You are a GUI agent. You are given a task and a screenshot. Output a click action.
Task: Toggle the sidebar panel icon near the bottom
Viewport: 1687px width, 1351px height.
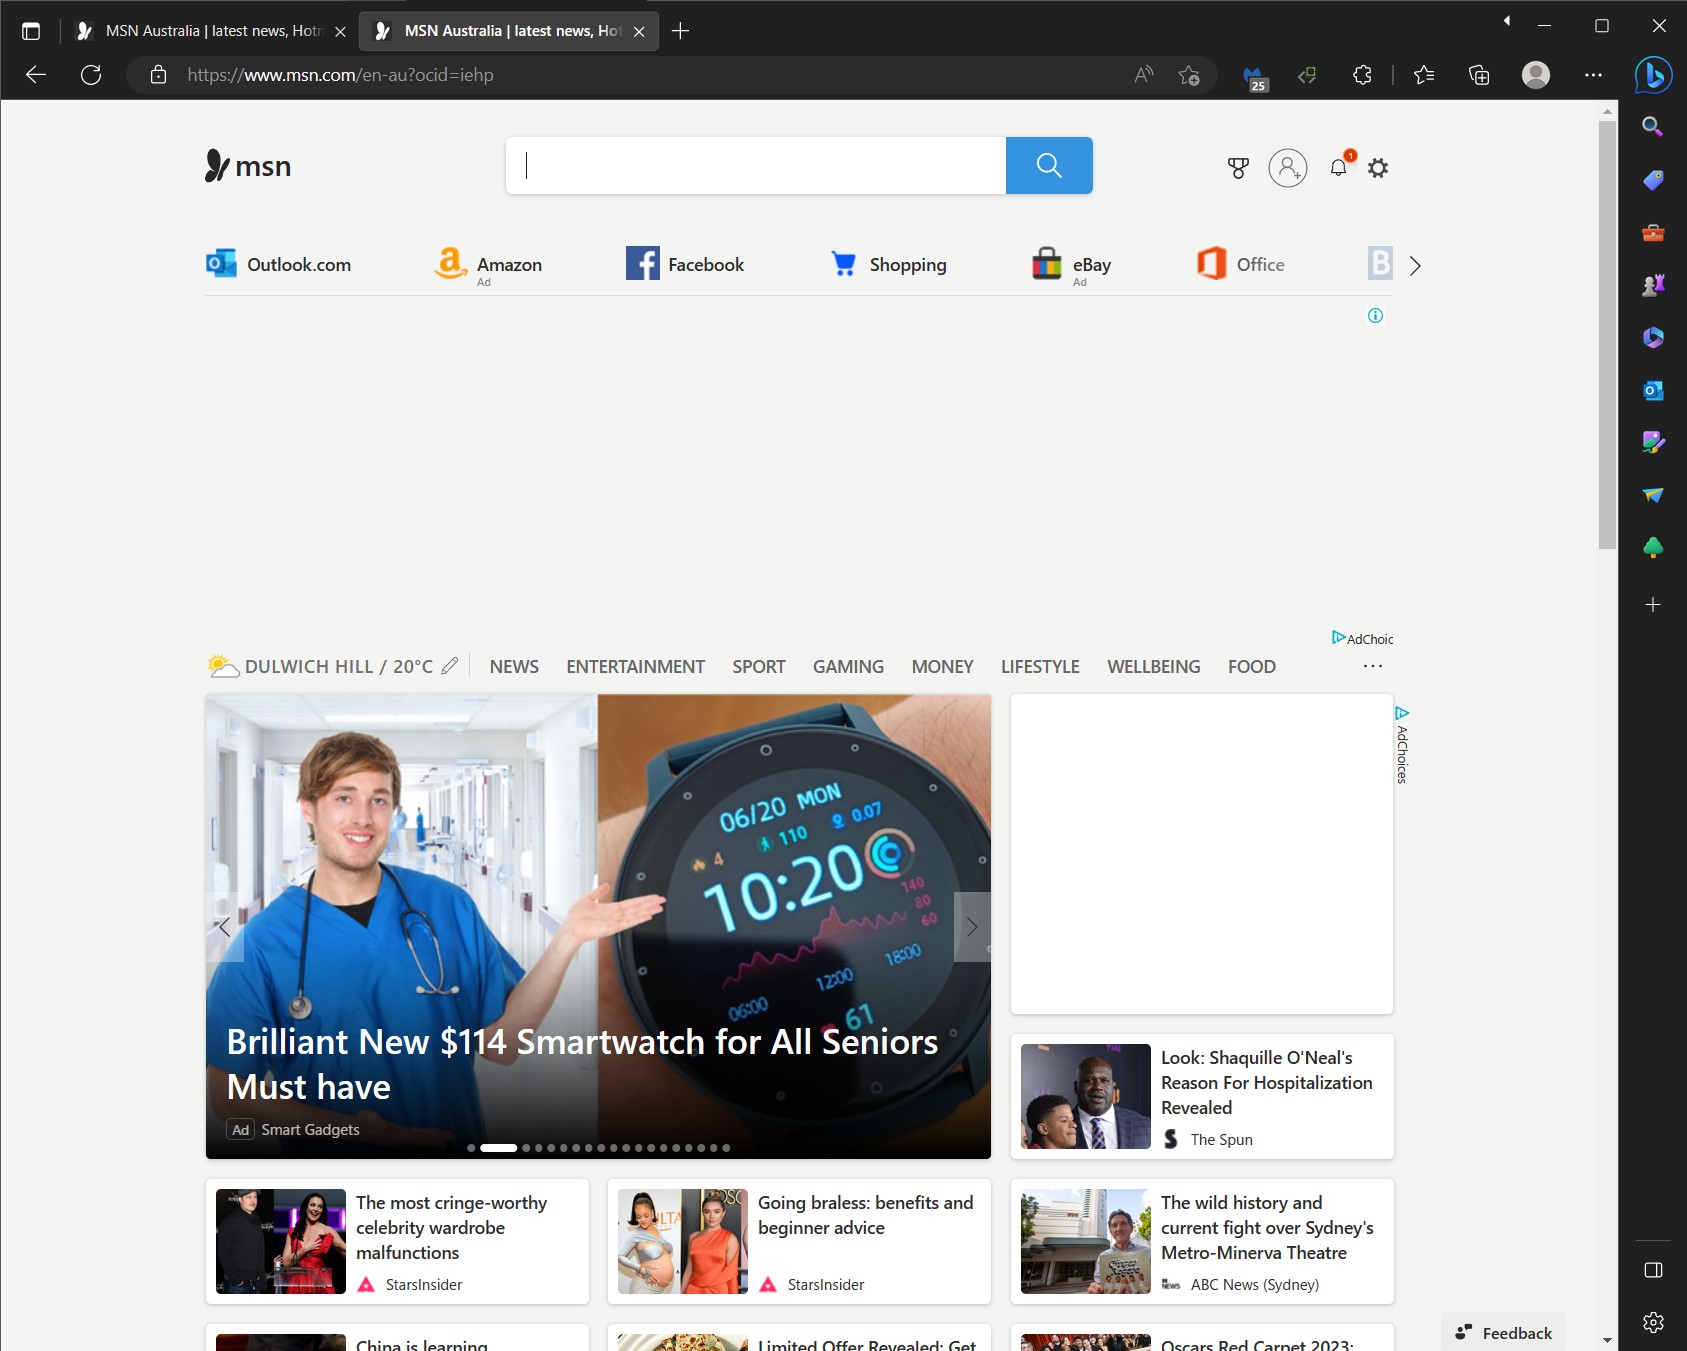(1653, 1270)
